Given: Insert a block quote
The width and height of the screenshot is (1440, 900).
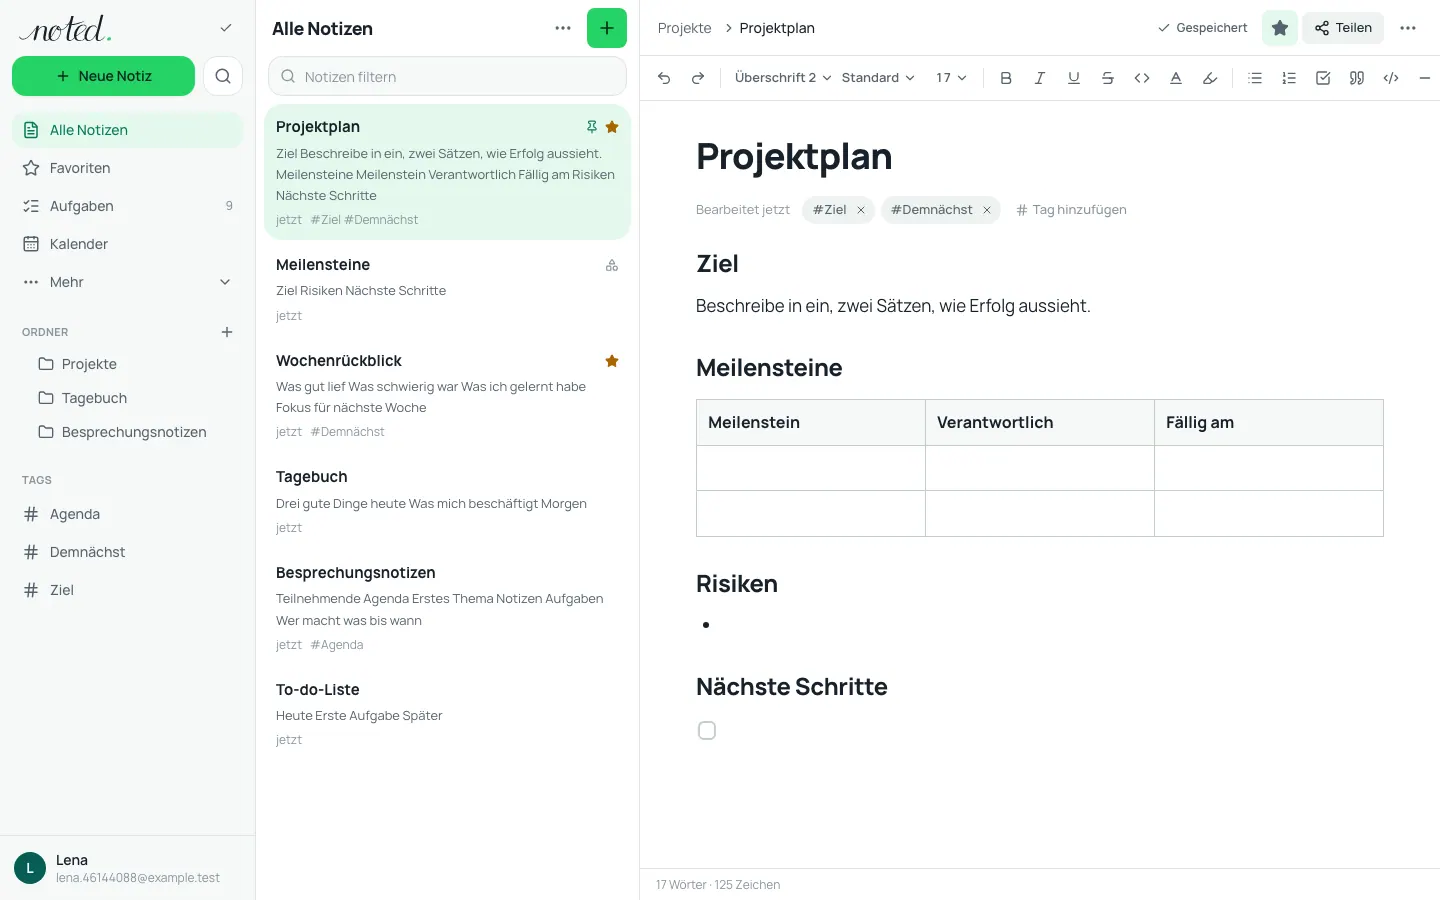Looking at the screenshot, I should 1357,78.
